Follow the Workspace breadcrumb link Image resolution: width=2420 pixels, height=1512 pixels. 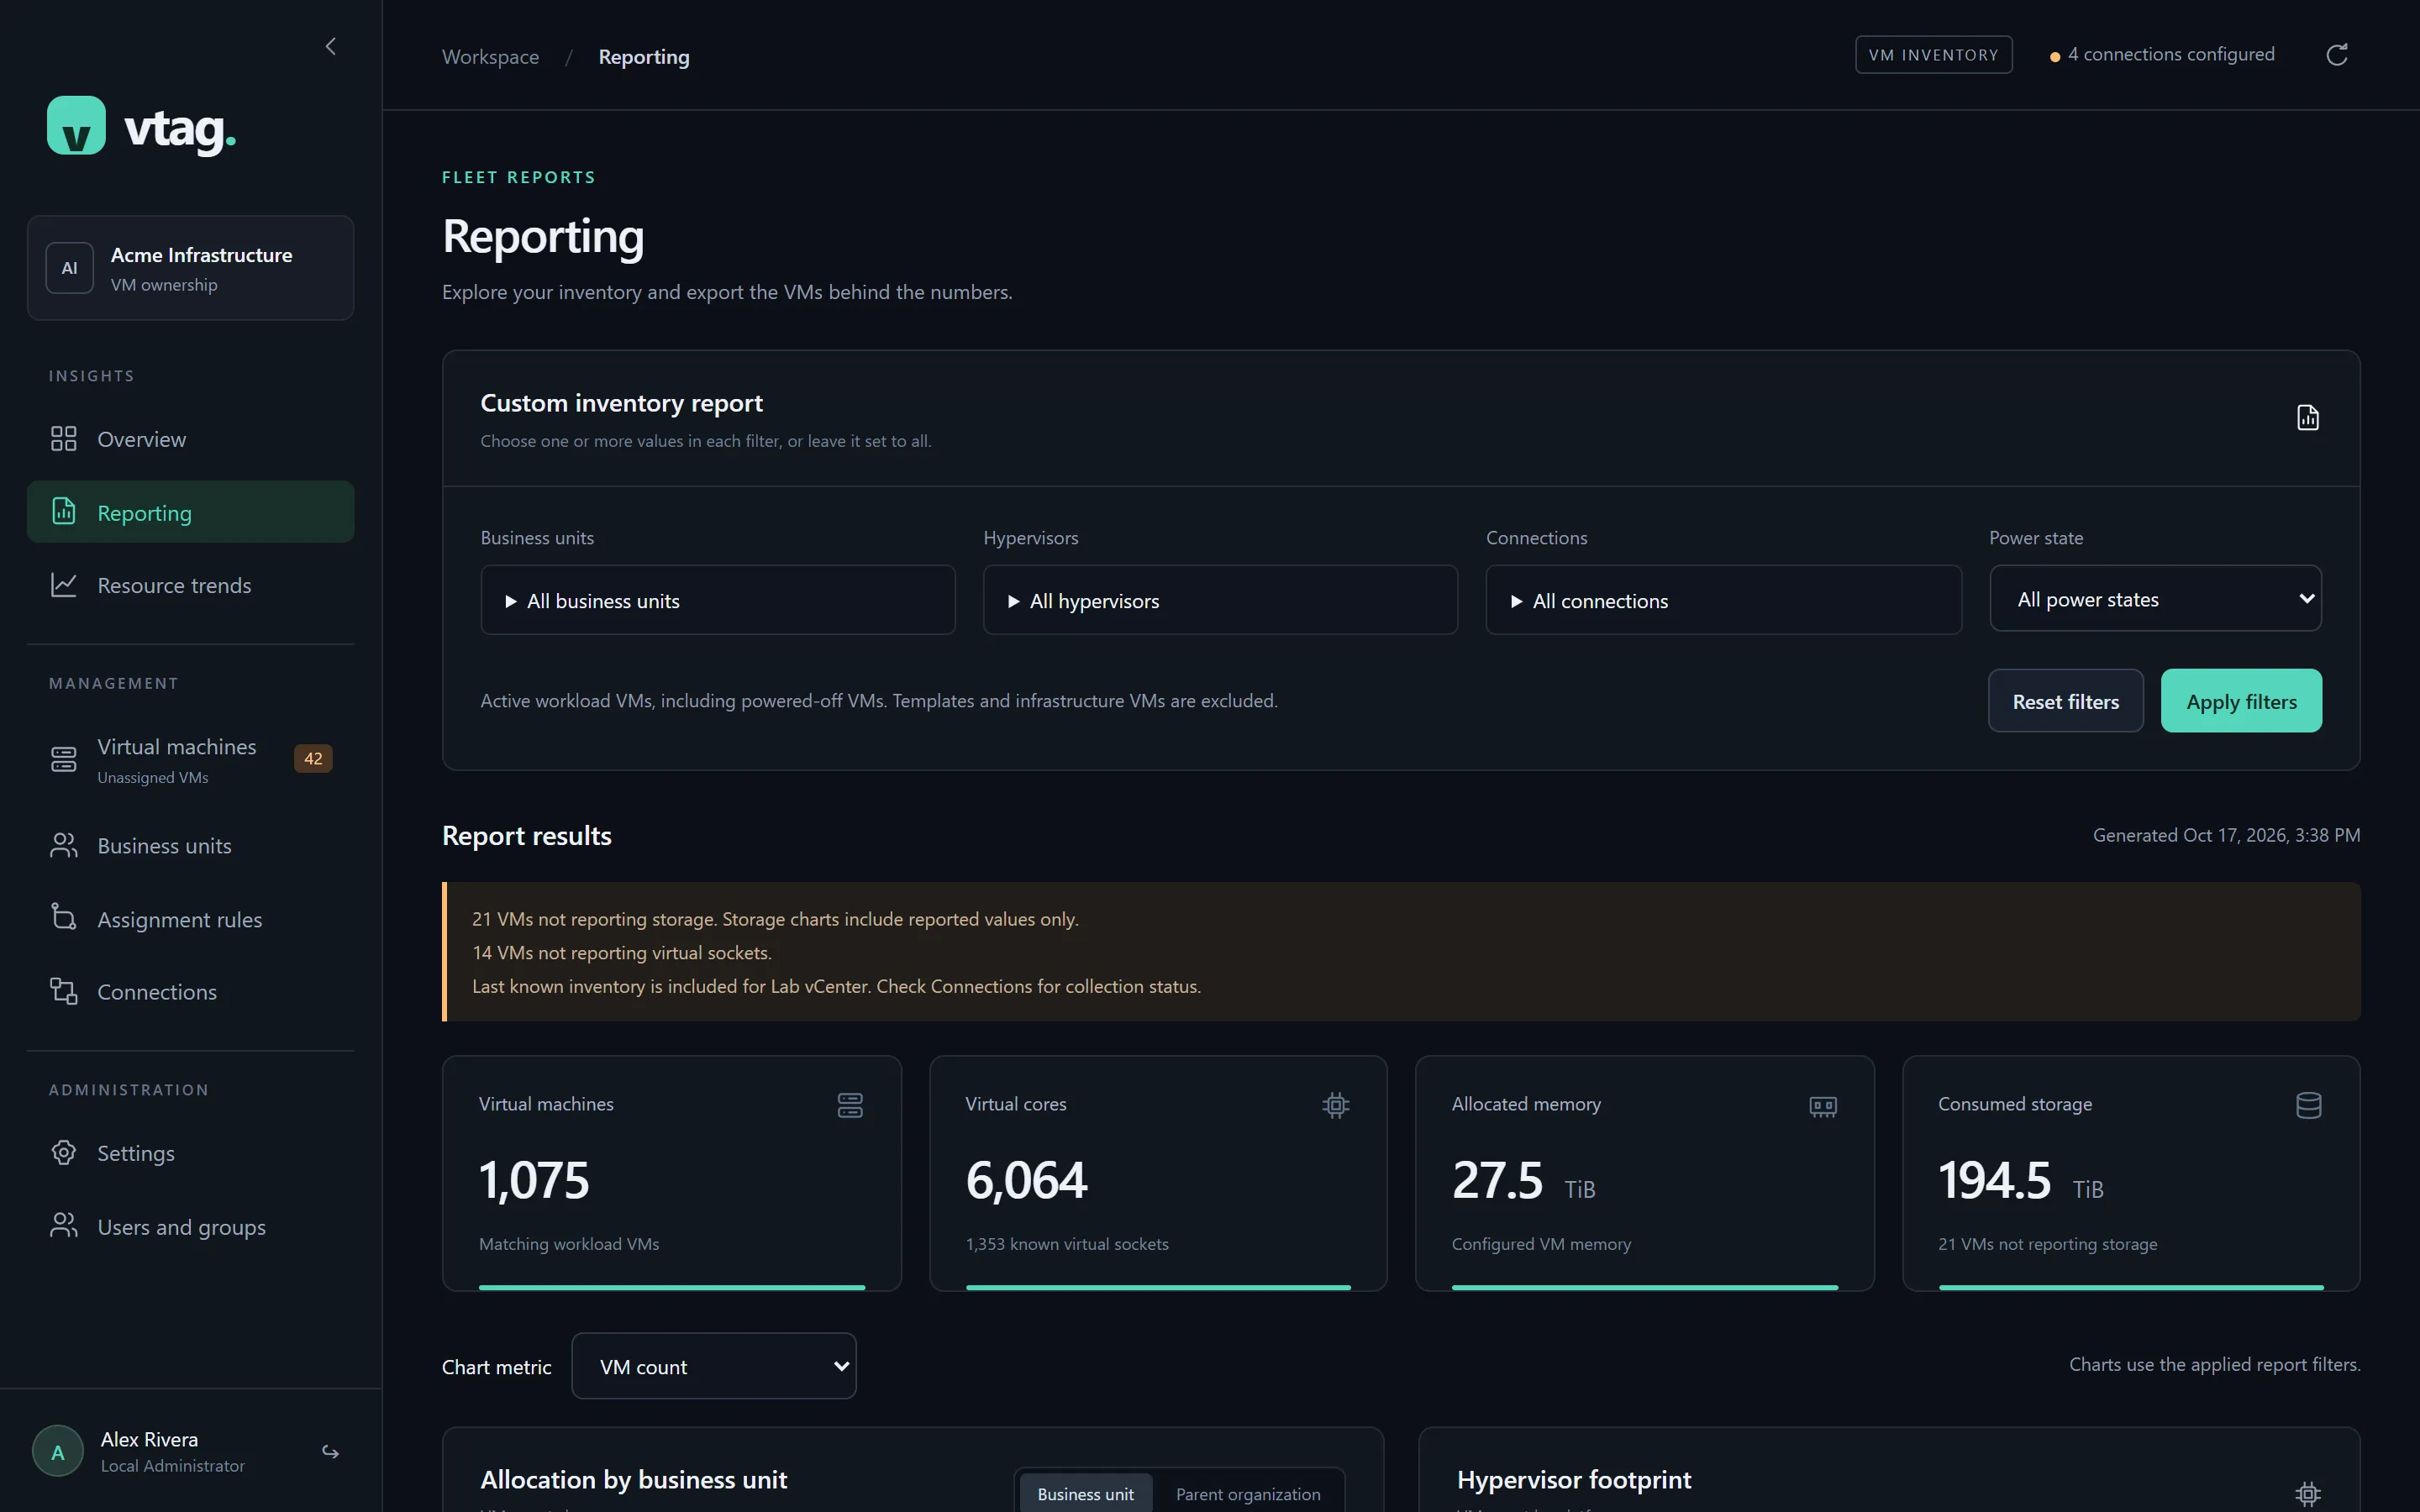click(490, 57)
